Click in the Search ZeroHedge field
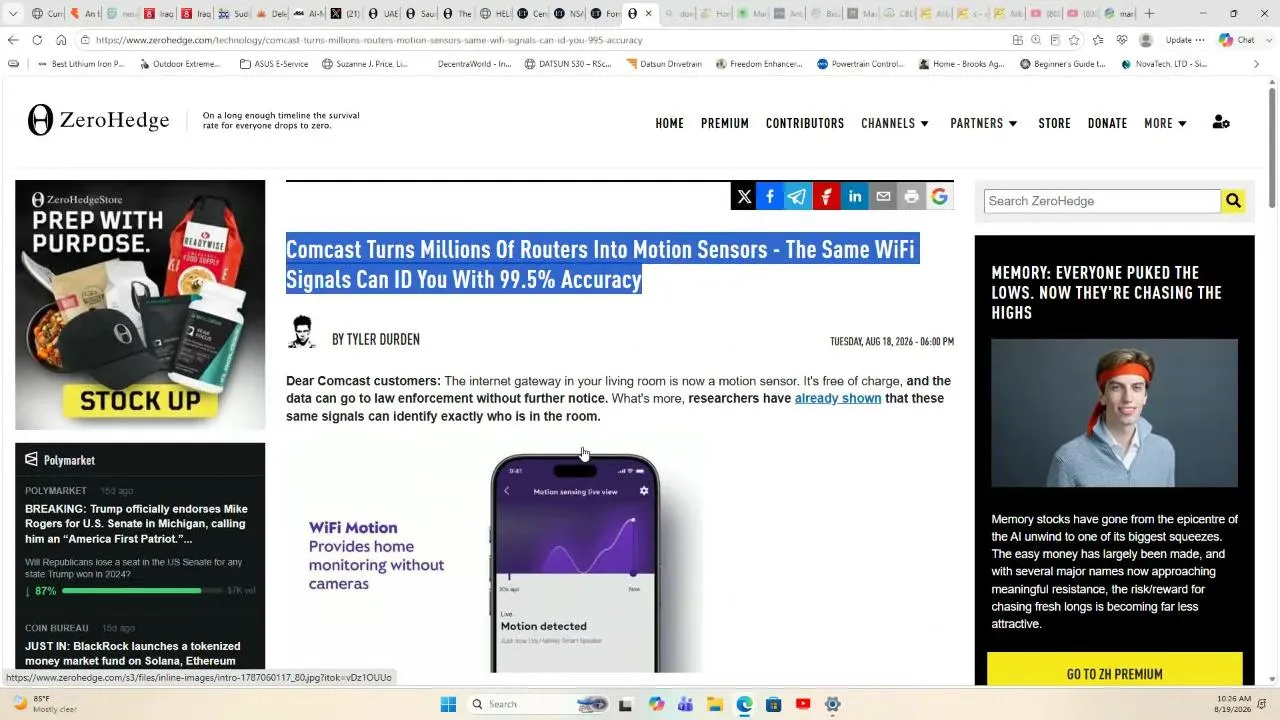This screenshot has width=1280, height=720. [x=1102, y=201]
